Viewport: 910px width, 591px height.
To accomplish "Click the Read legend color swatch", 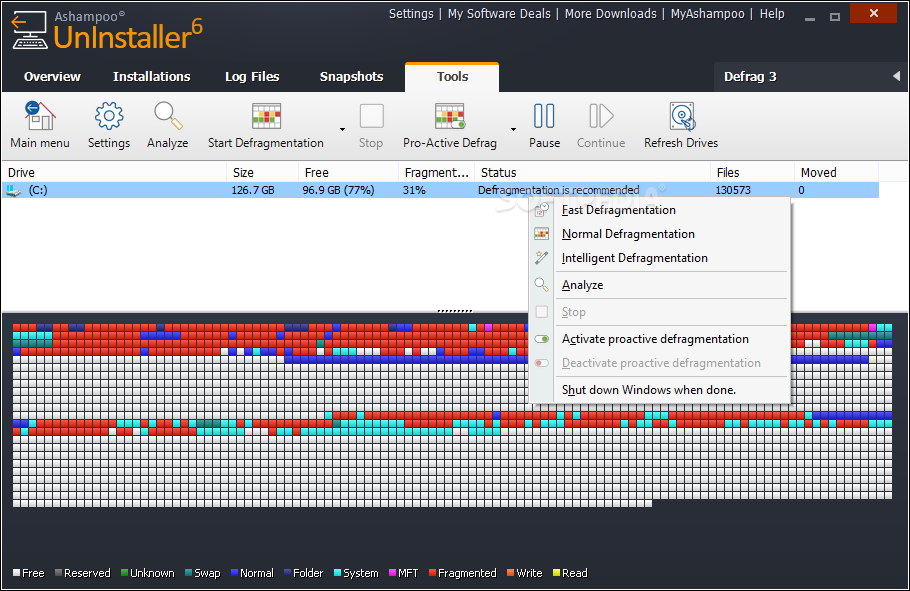I will (557, 573).
